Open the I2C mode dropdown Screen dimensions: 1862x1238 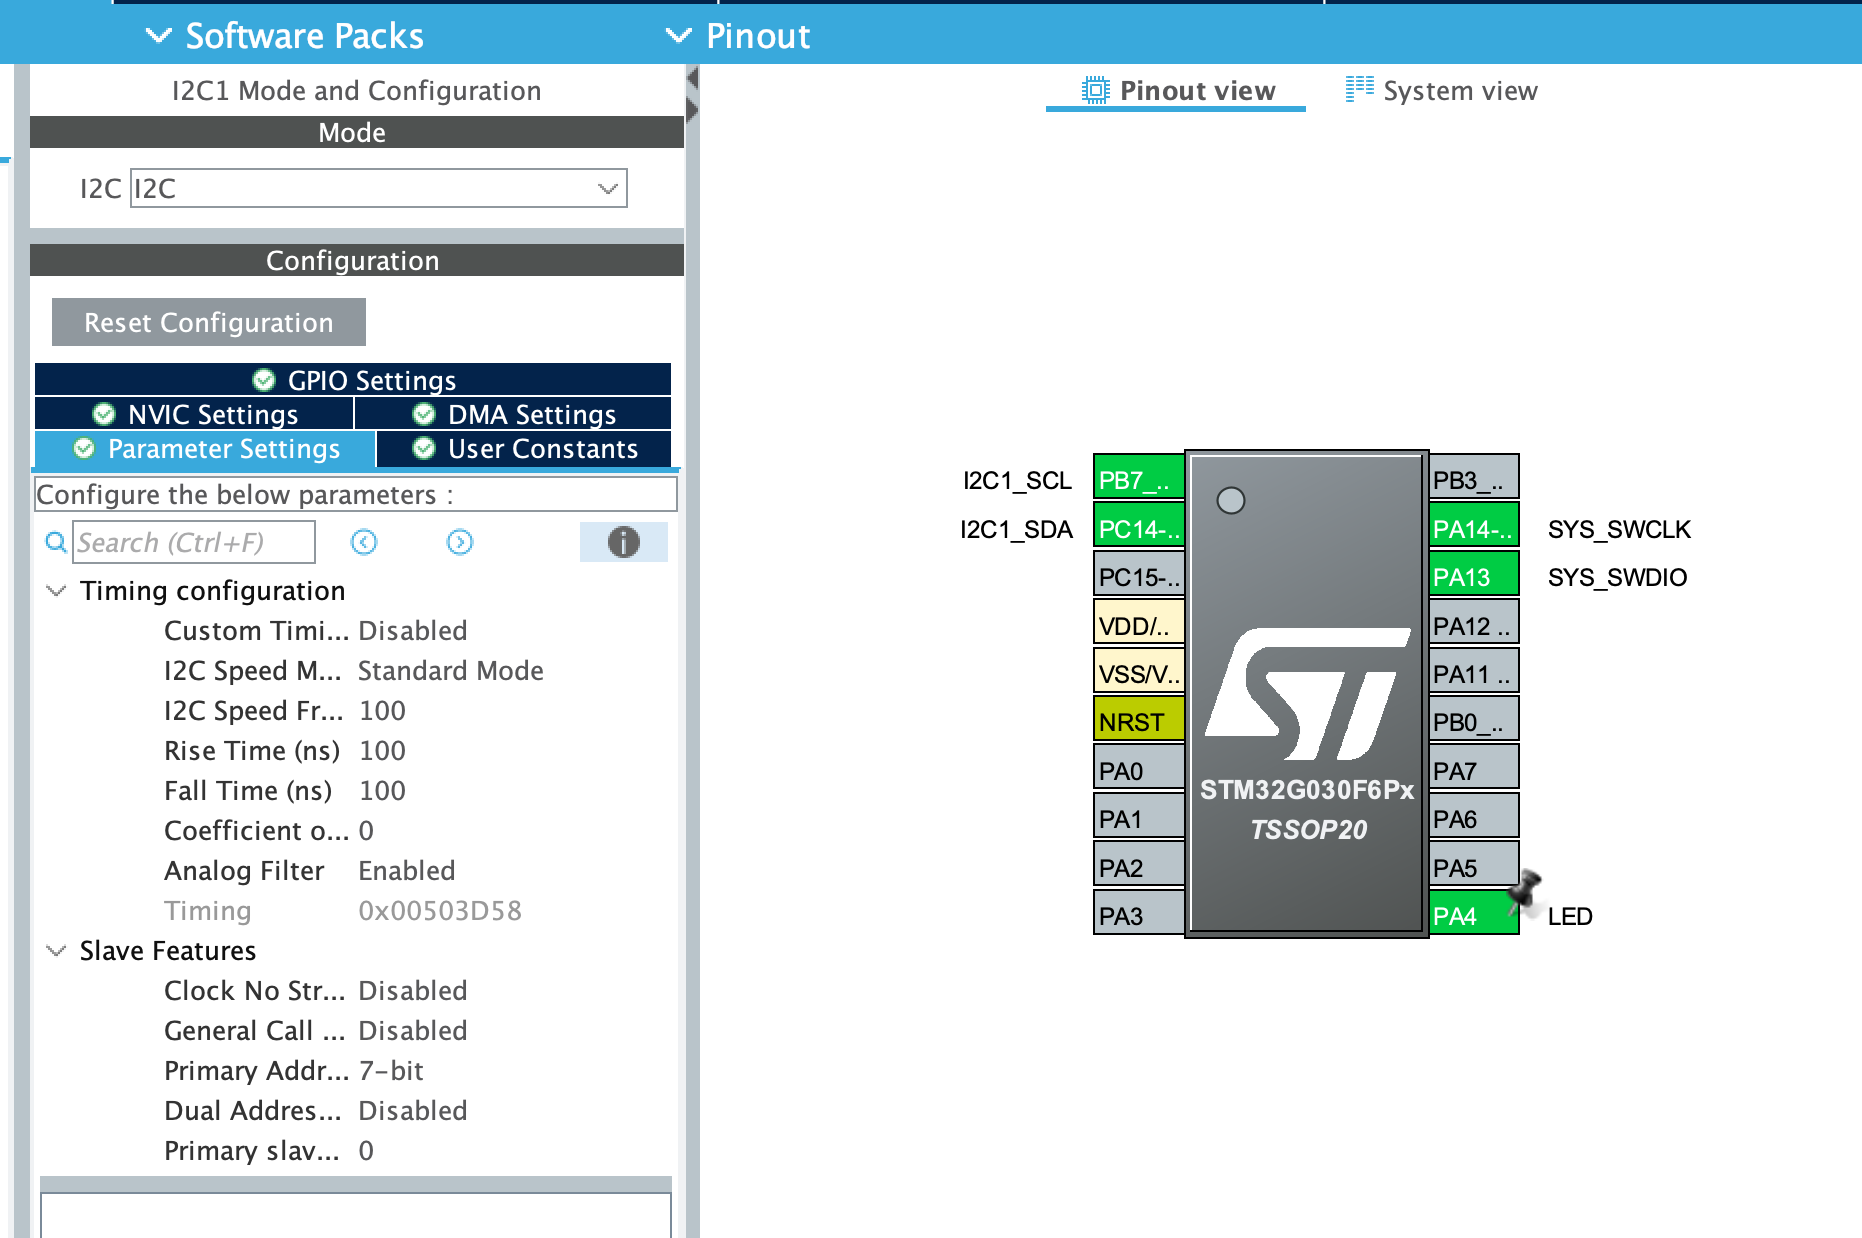tap(606, 188)
